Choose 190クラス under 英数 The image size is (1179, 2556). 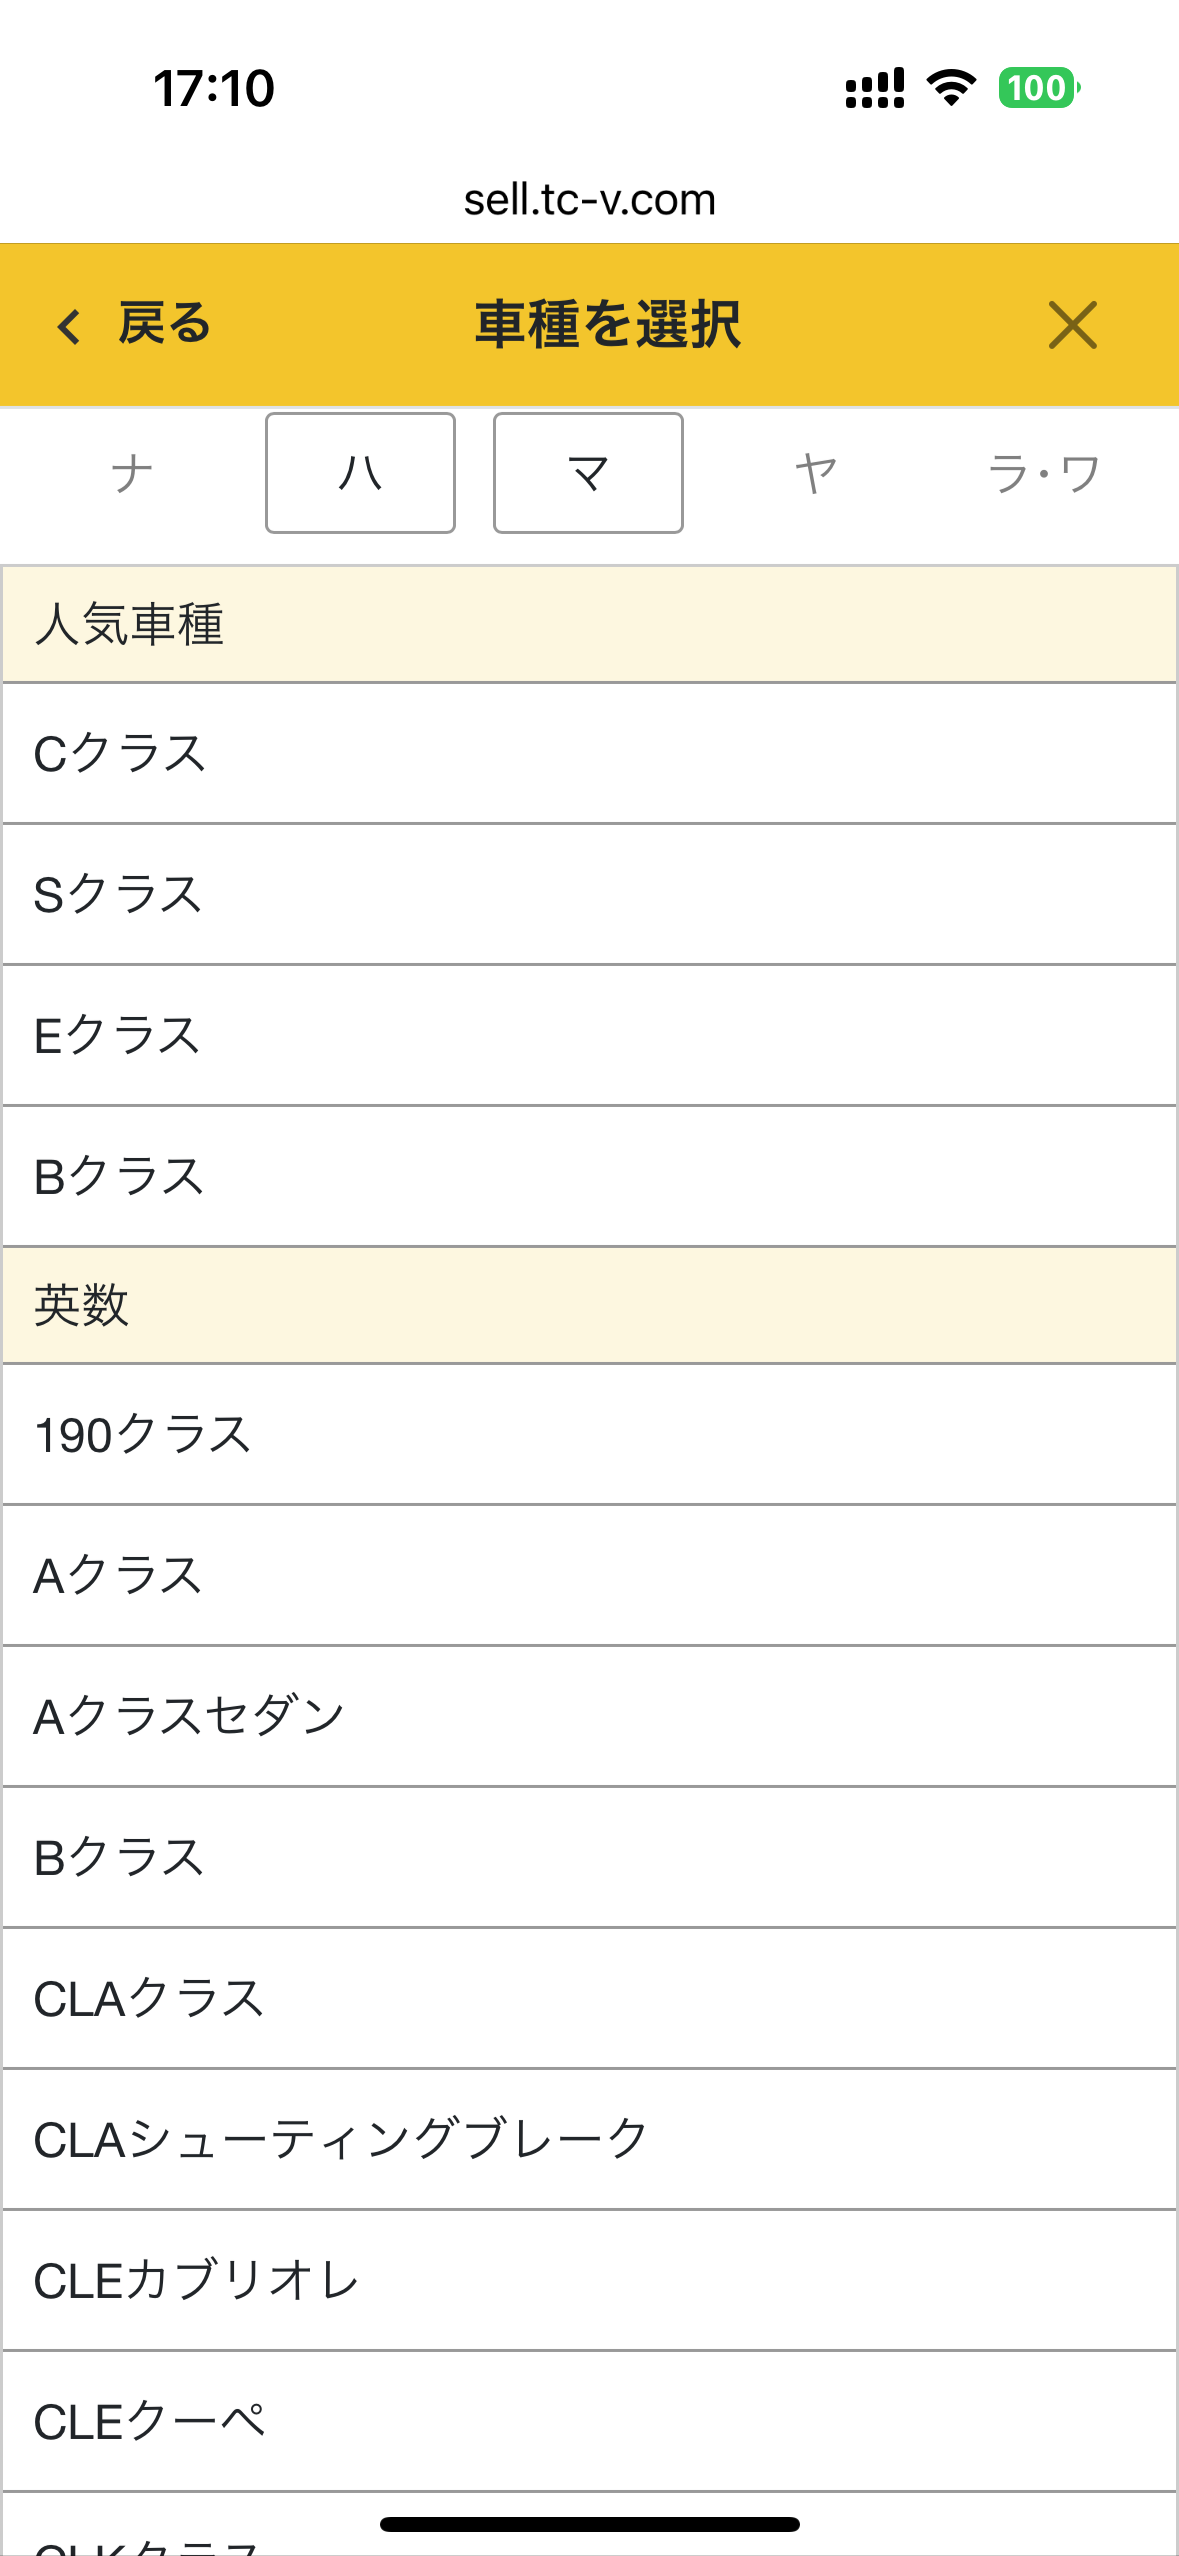589,1434
